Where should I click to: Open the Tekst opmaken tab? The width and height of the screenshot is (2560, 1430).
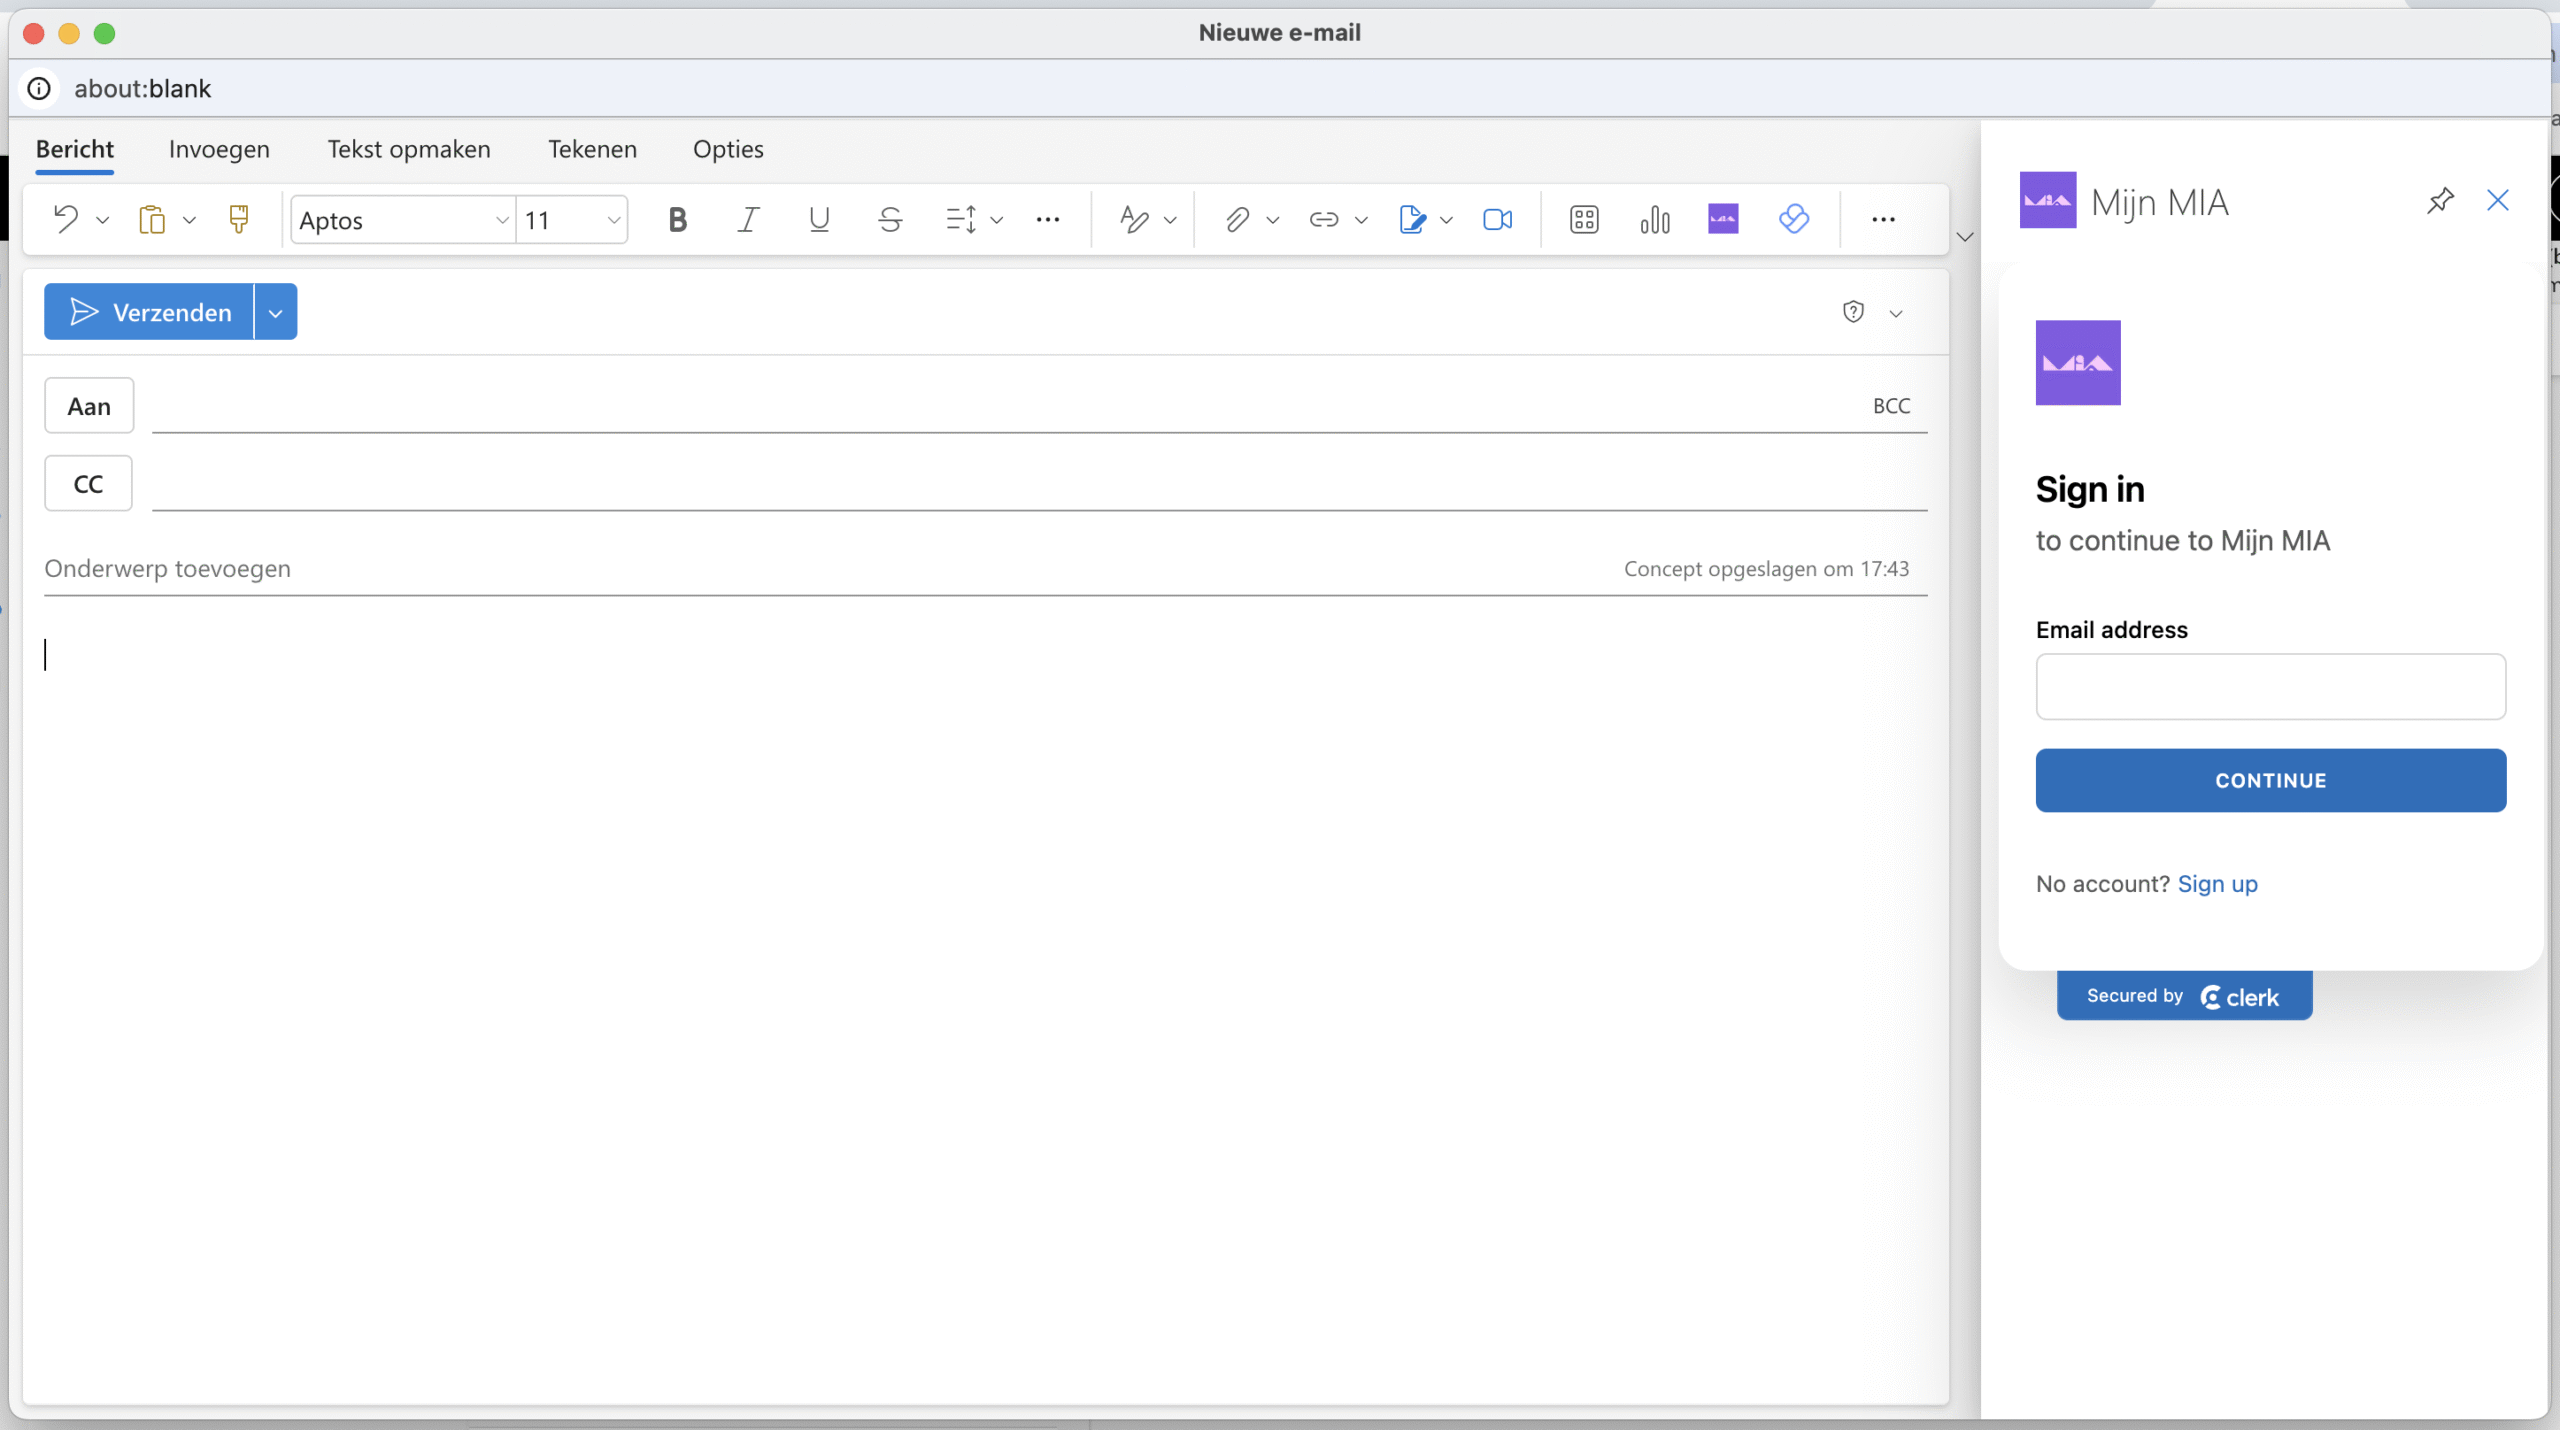[409, 149]
